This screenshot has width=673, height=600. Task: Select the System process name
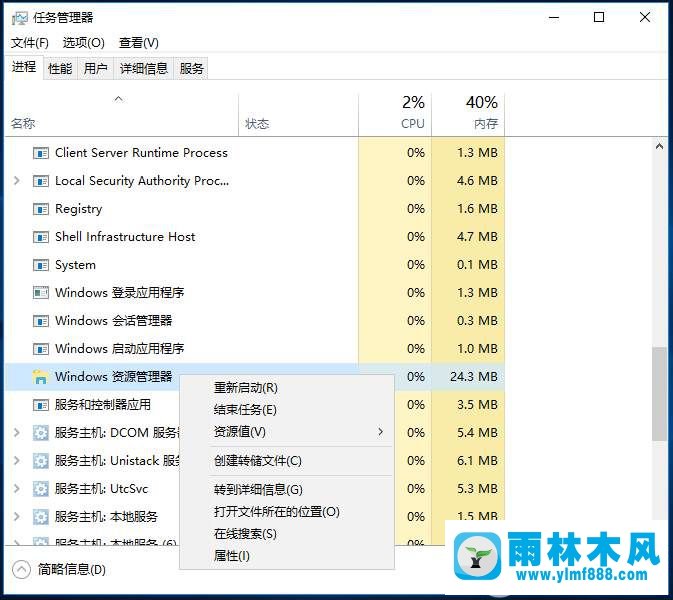pyautogui.click(x=75, y=265)
